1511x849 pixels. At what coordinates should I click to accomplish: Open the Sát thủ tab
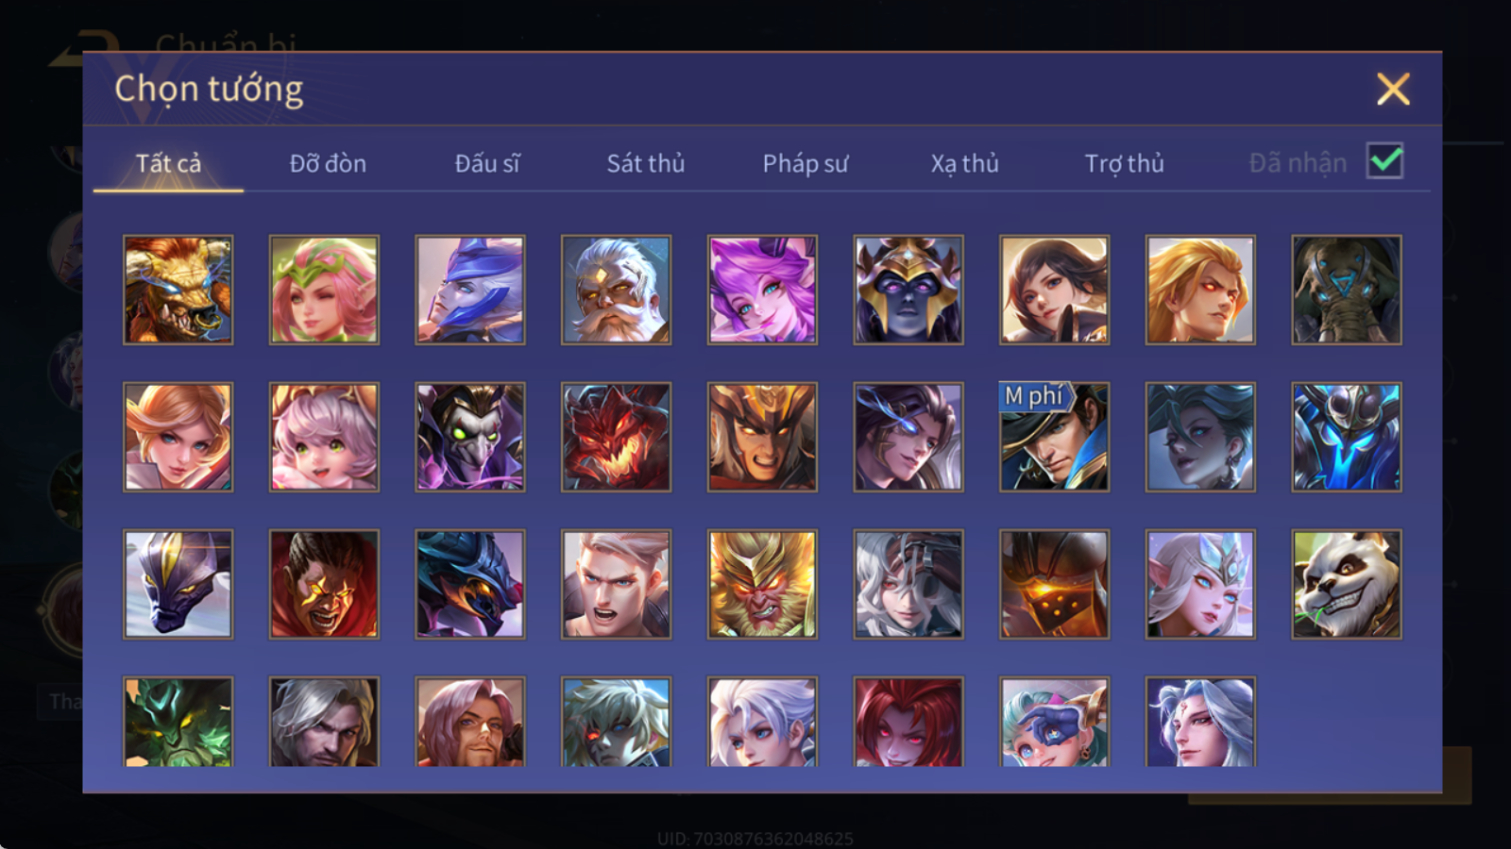[x=646, y=163]
